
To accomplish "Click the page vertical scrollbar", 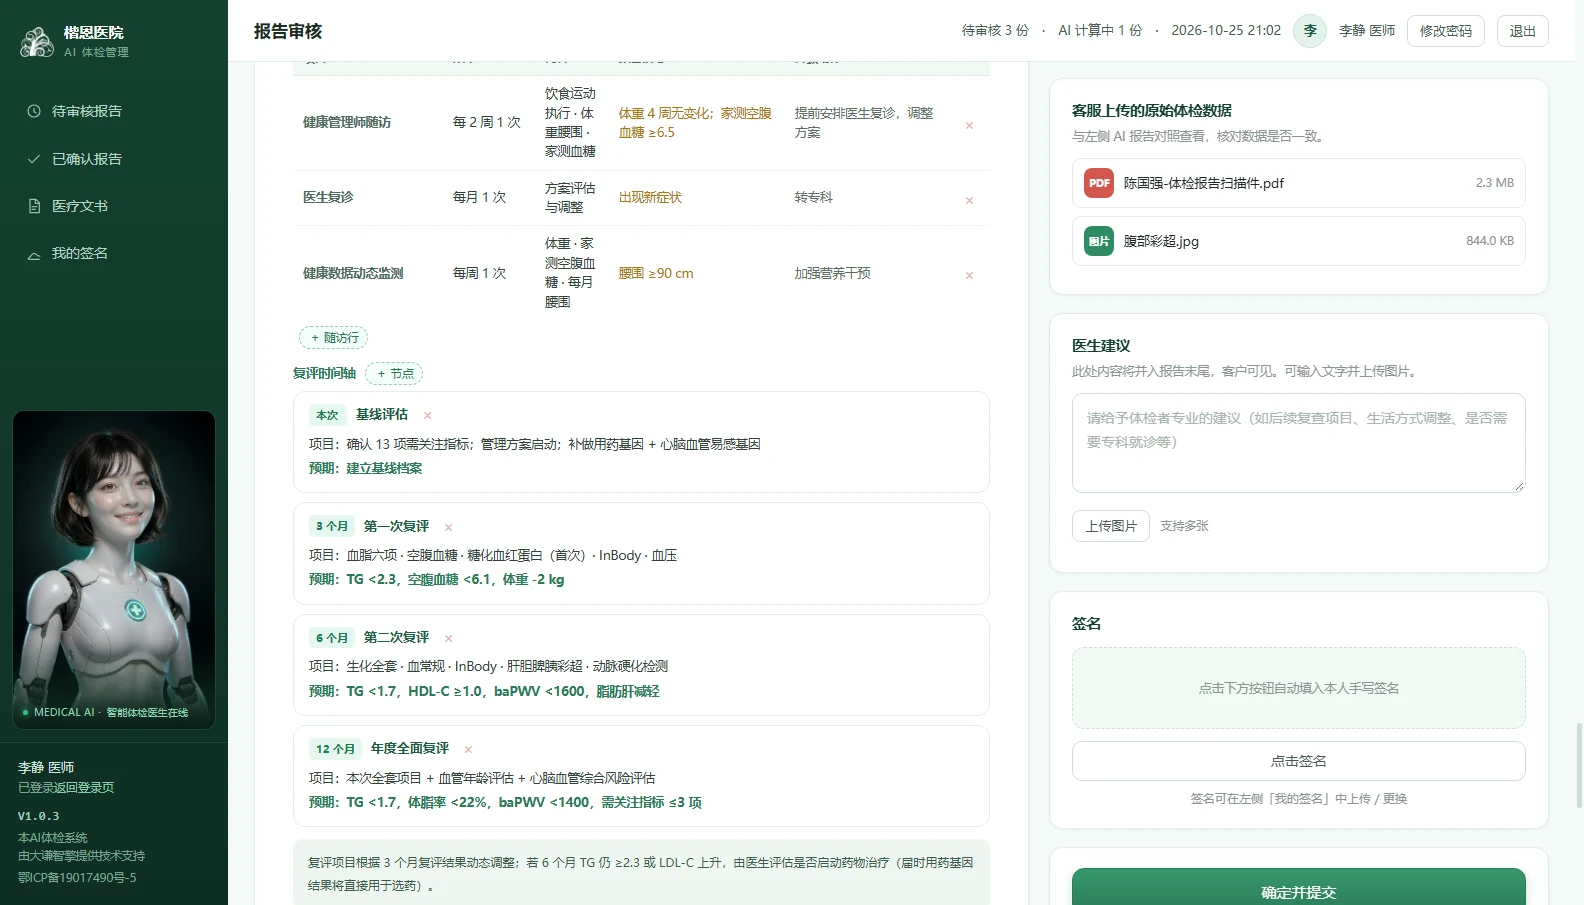I will pos(1579,765).
